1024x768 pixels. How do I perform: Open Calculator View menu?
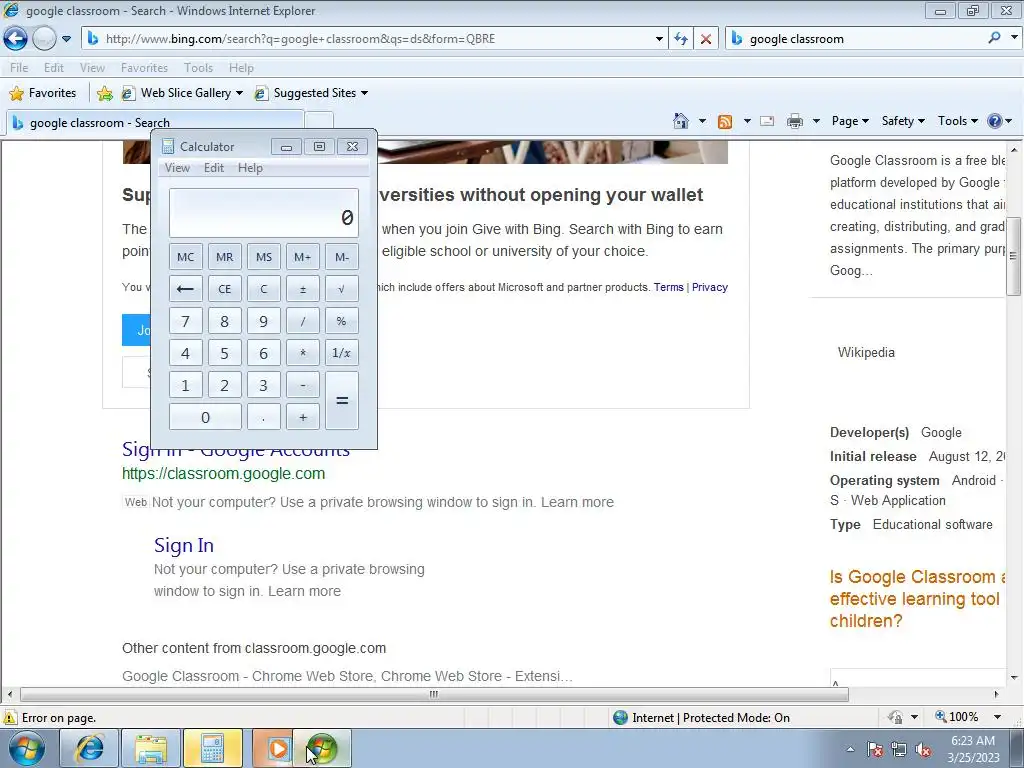177,168
